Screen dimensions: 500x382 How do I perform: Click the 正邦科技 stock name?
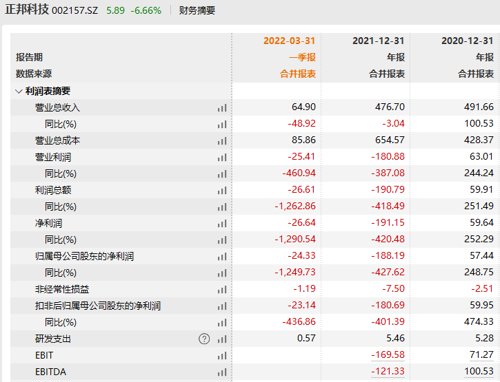(27, 9)
